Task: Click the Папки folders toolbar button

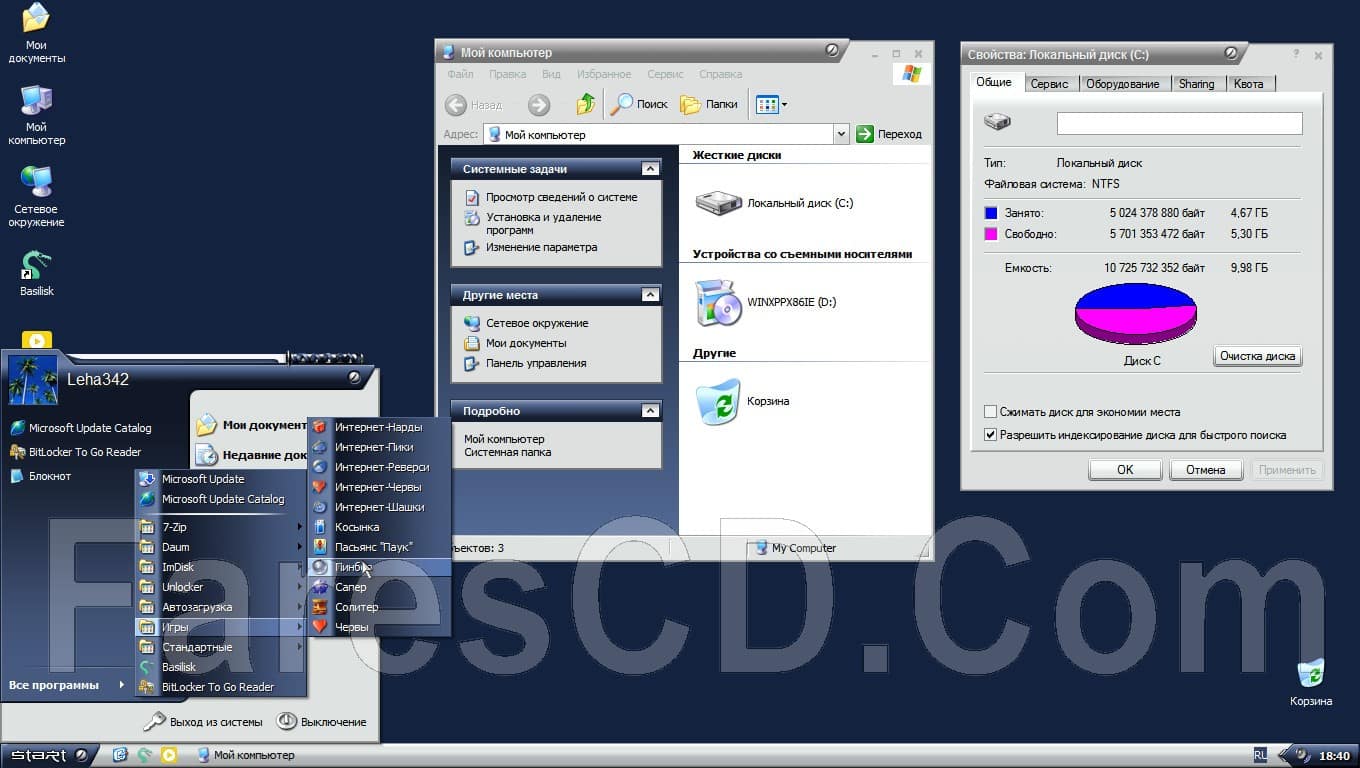Action: click(x=709, y=104)
